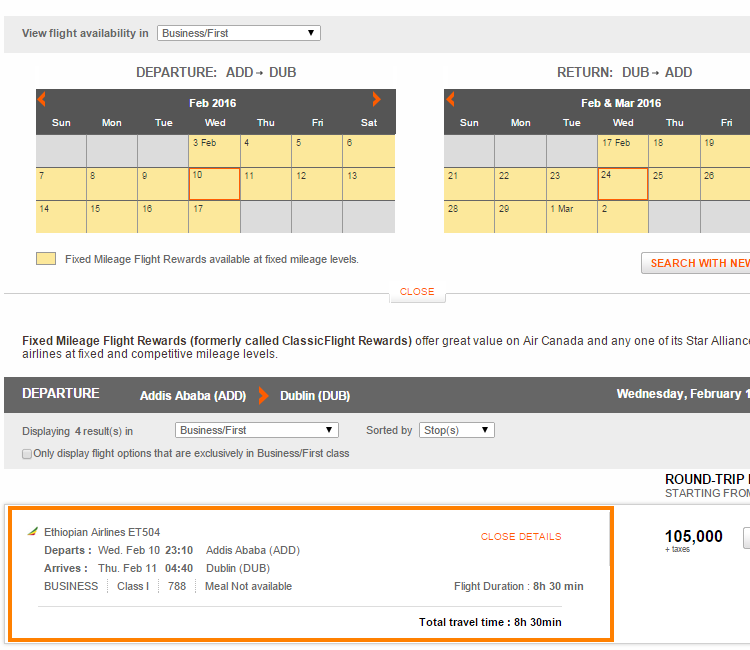Select February 13 in departure calendar
This screenshot has height=650, width=750.
[x=368, y=184]
